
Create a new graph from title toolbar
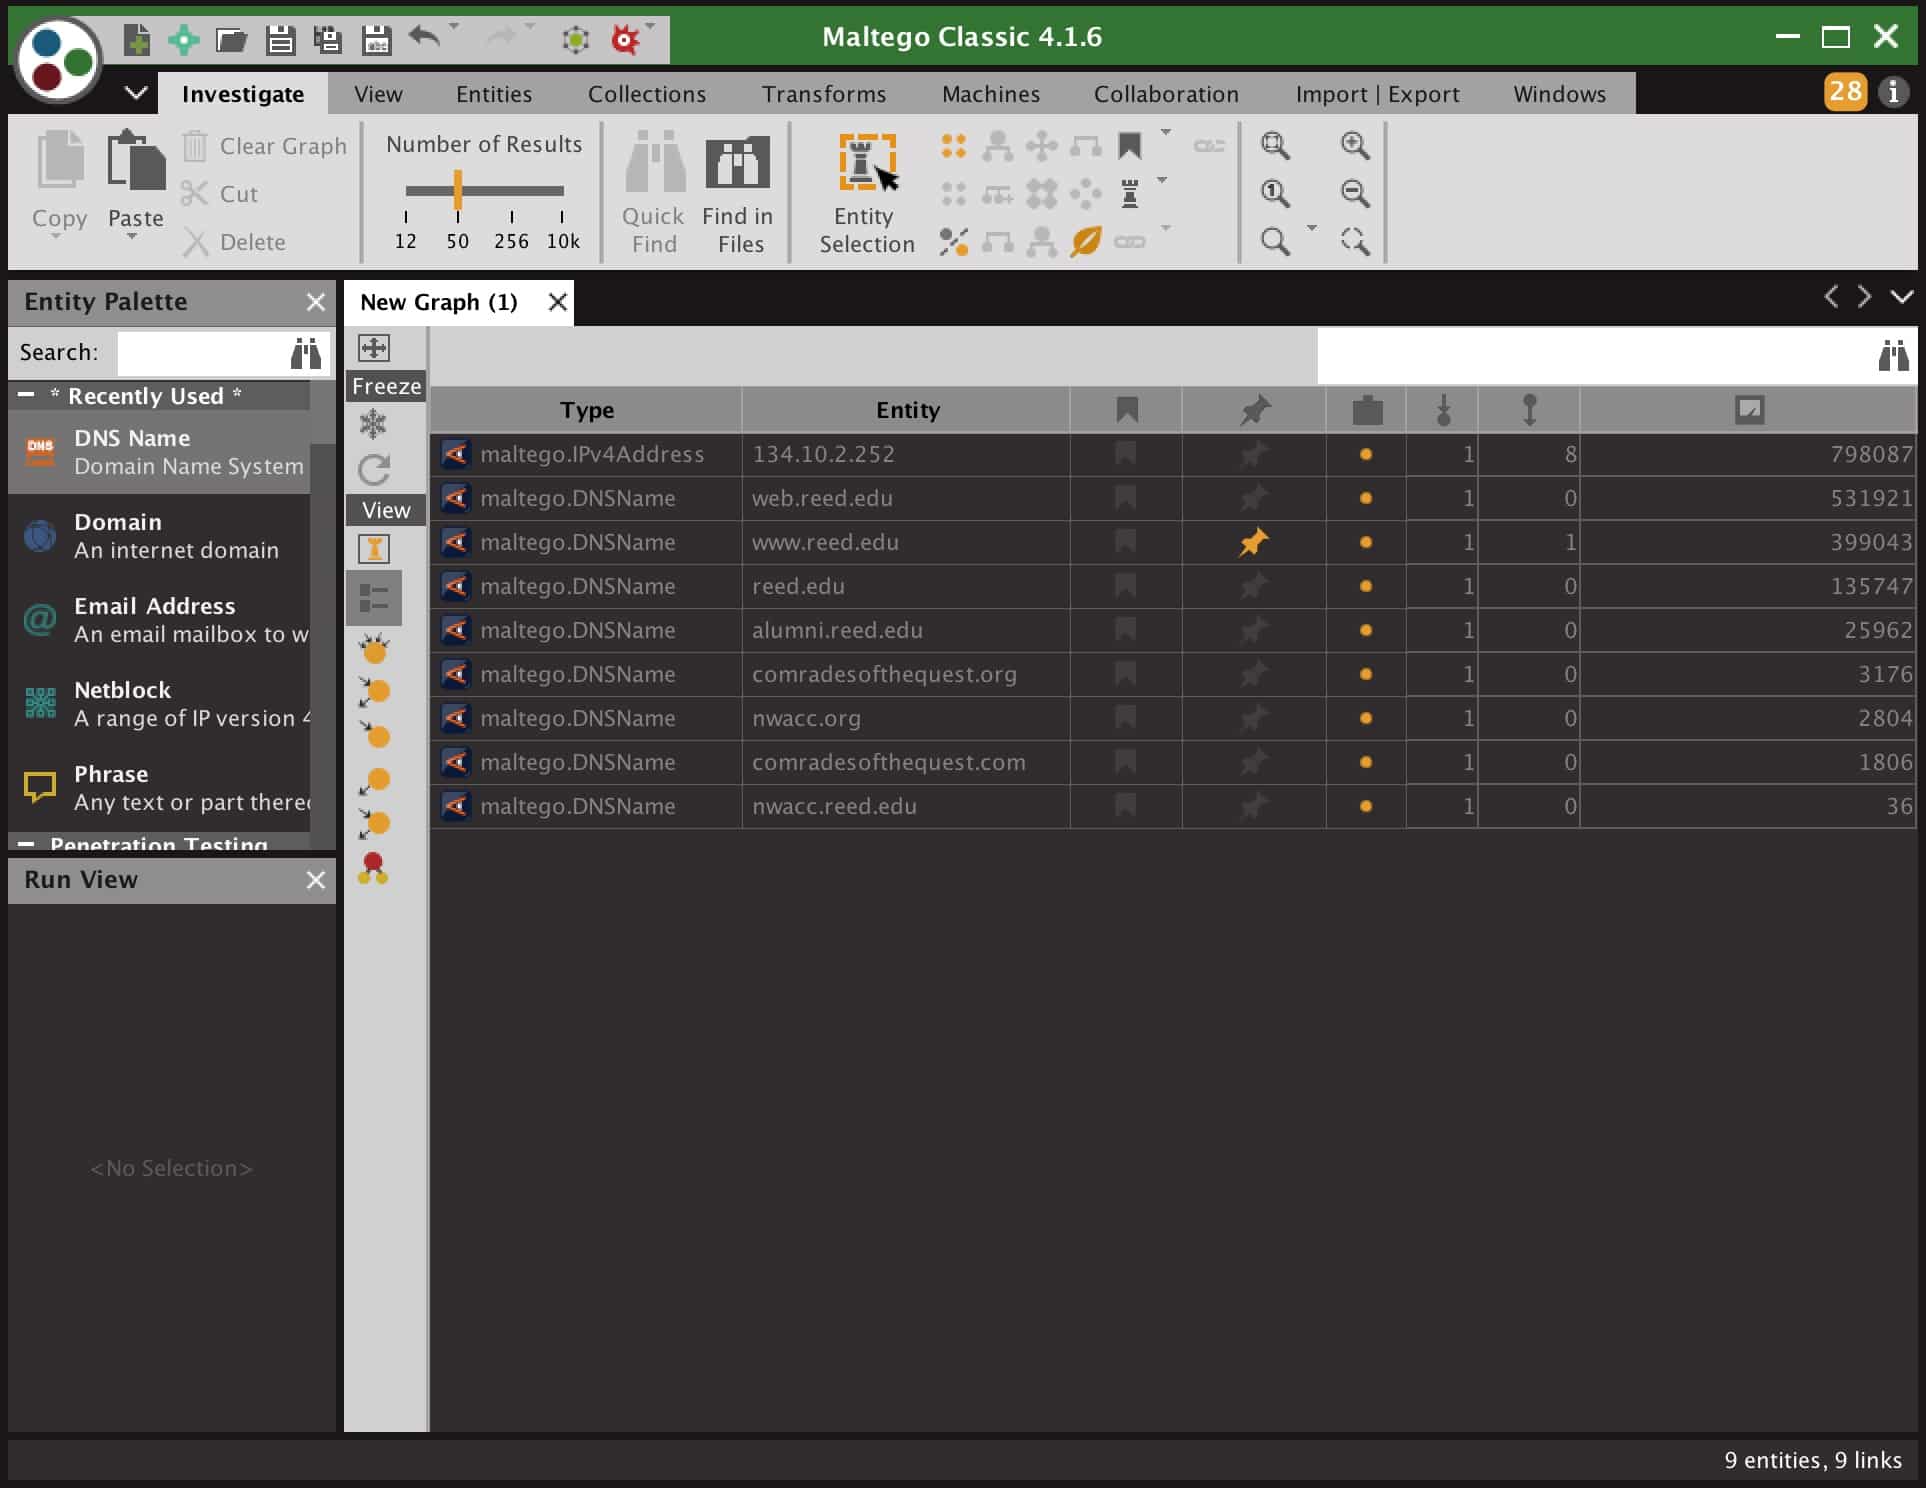point(137,40)
